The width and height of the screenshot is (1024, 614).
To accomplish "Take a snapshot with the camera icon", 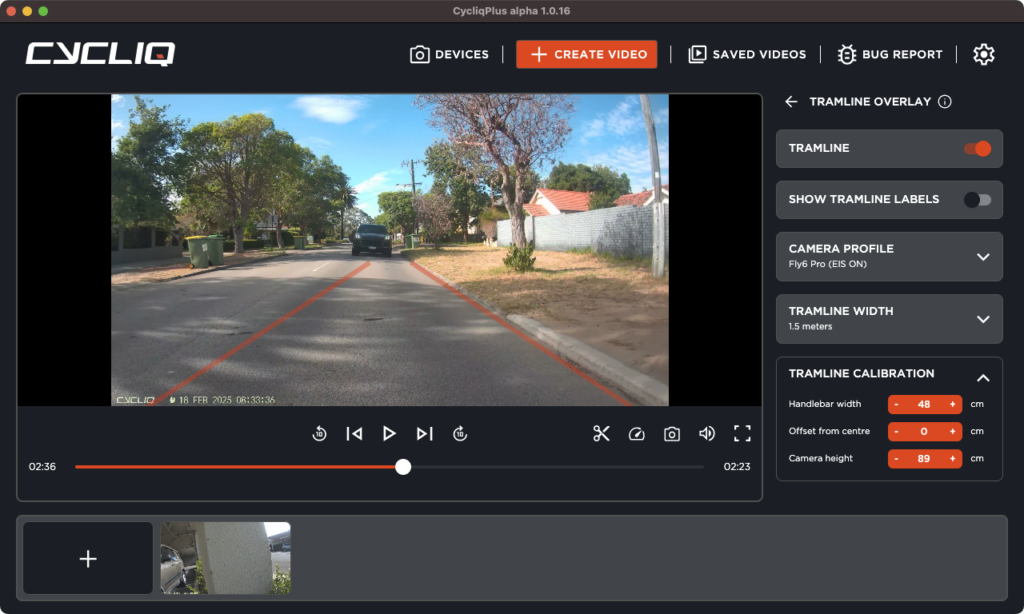I will pos(672,434).
